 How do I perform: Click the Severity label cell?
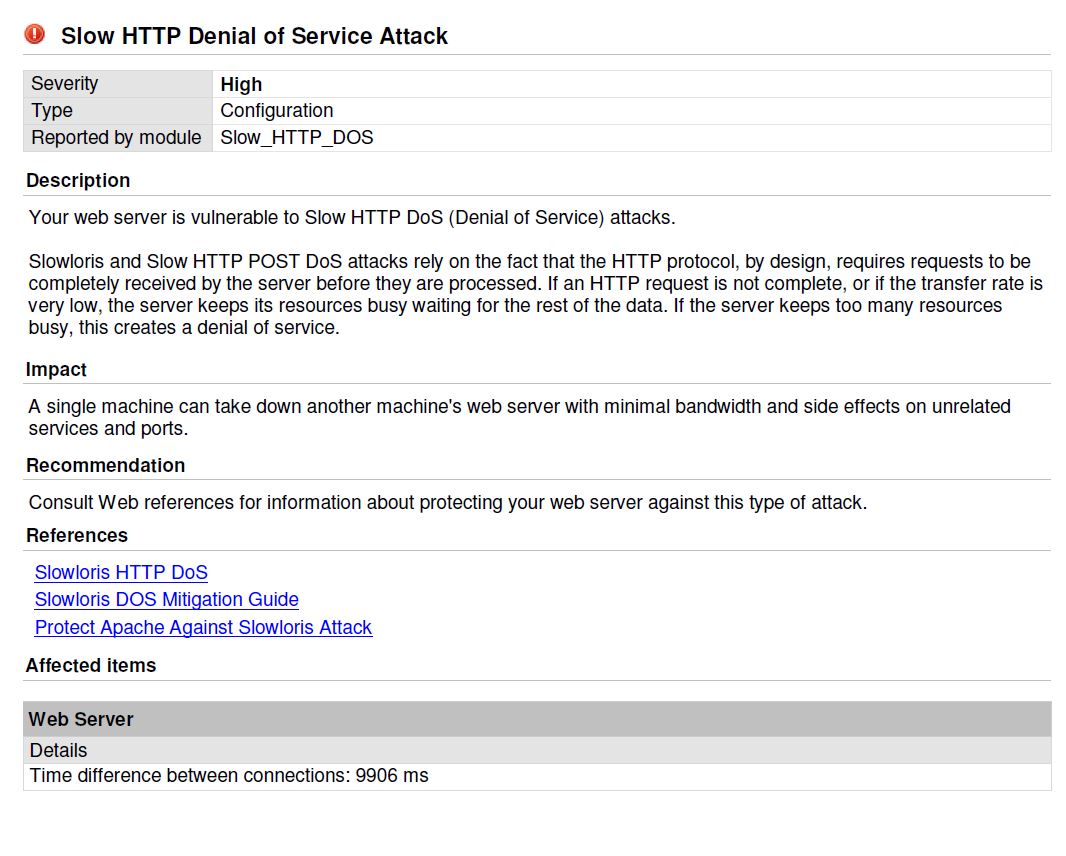[64, 83]
